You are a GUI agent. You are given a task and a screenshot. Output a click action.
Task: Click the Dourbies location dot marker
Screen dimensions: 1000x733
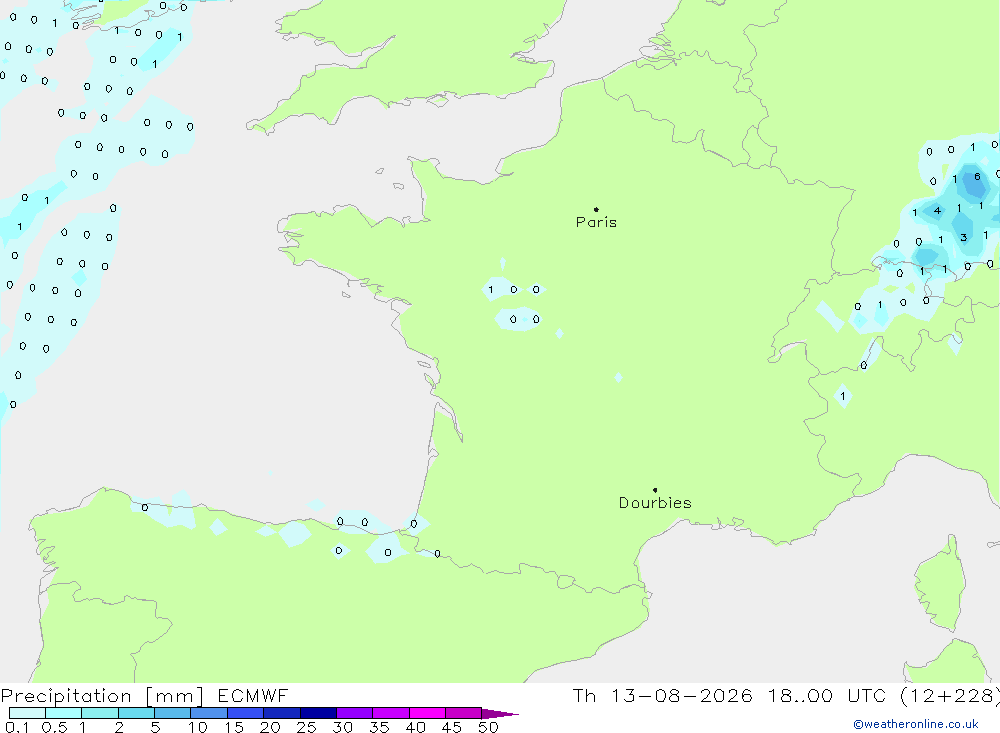(655, 490)
